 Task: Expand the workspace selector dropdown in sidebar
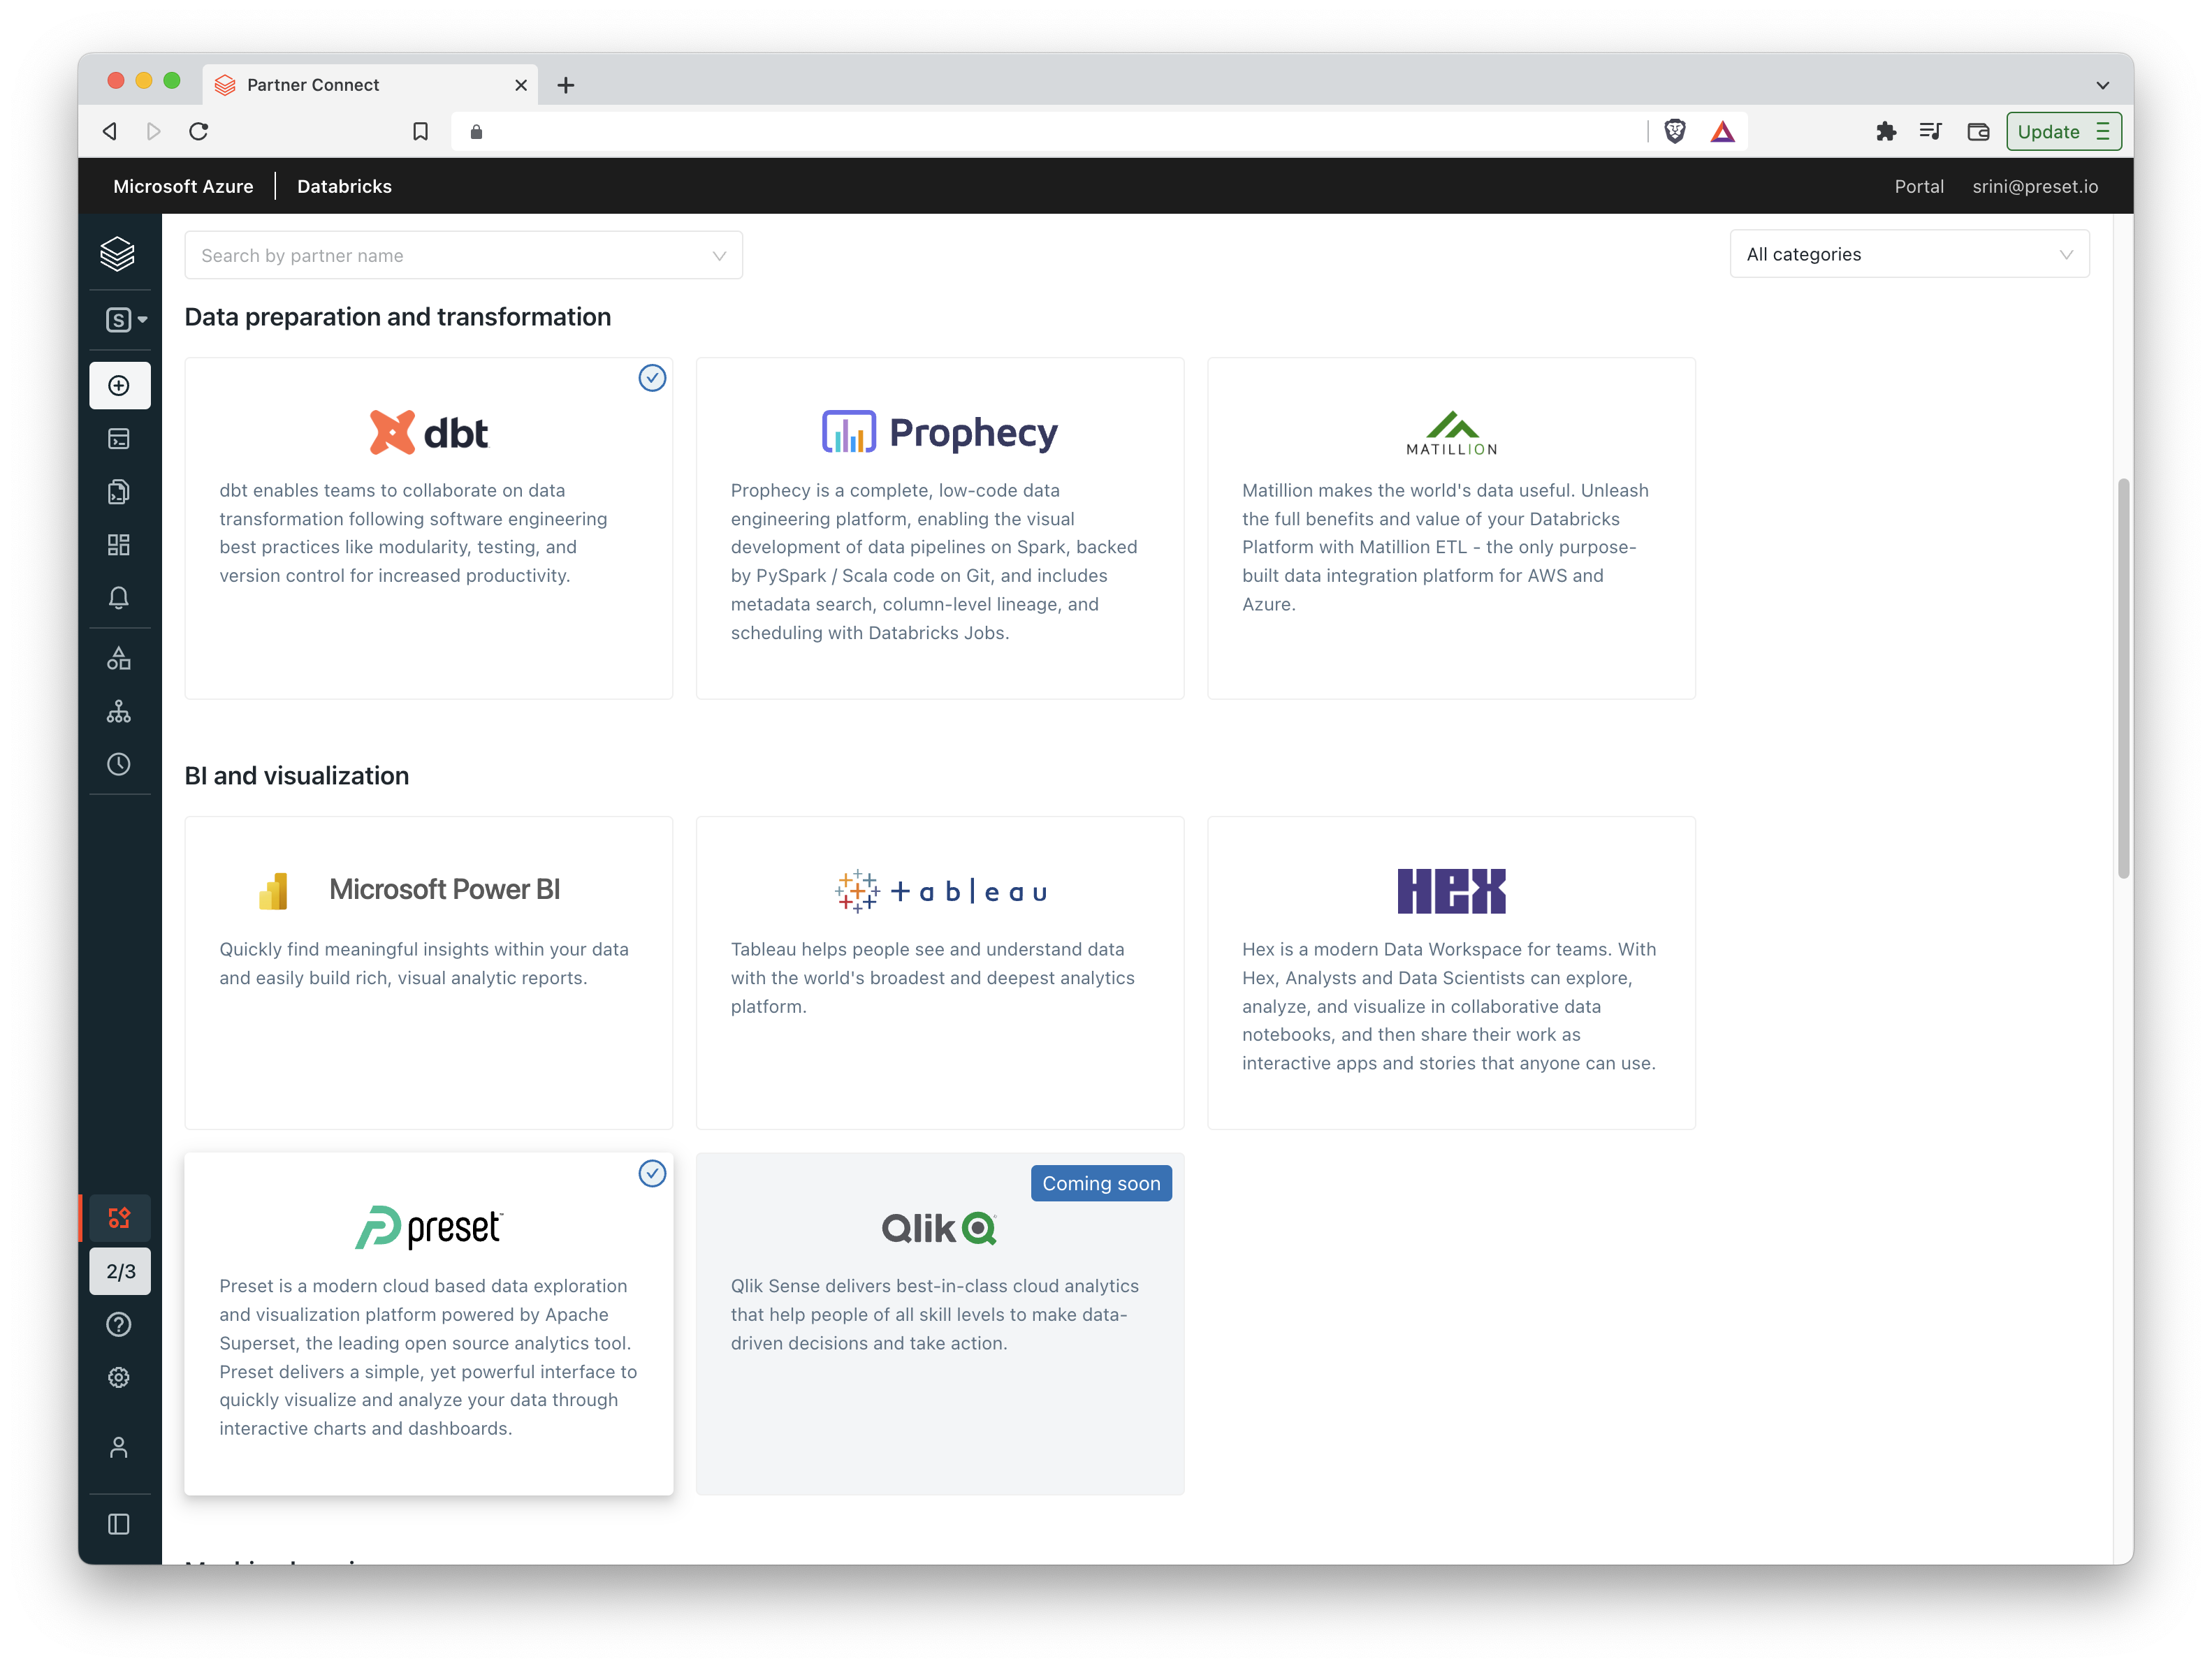tap(119, 317)
